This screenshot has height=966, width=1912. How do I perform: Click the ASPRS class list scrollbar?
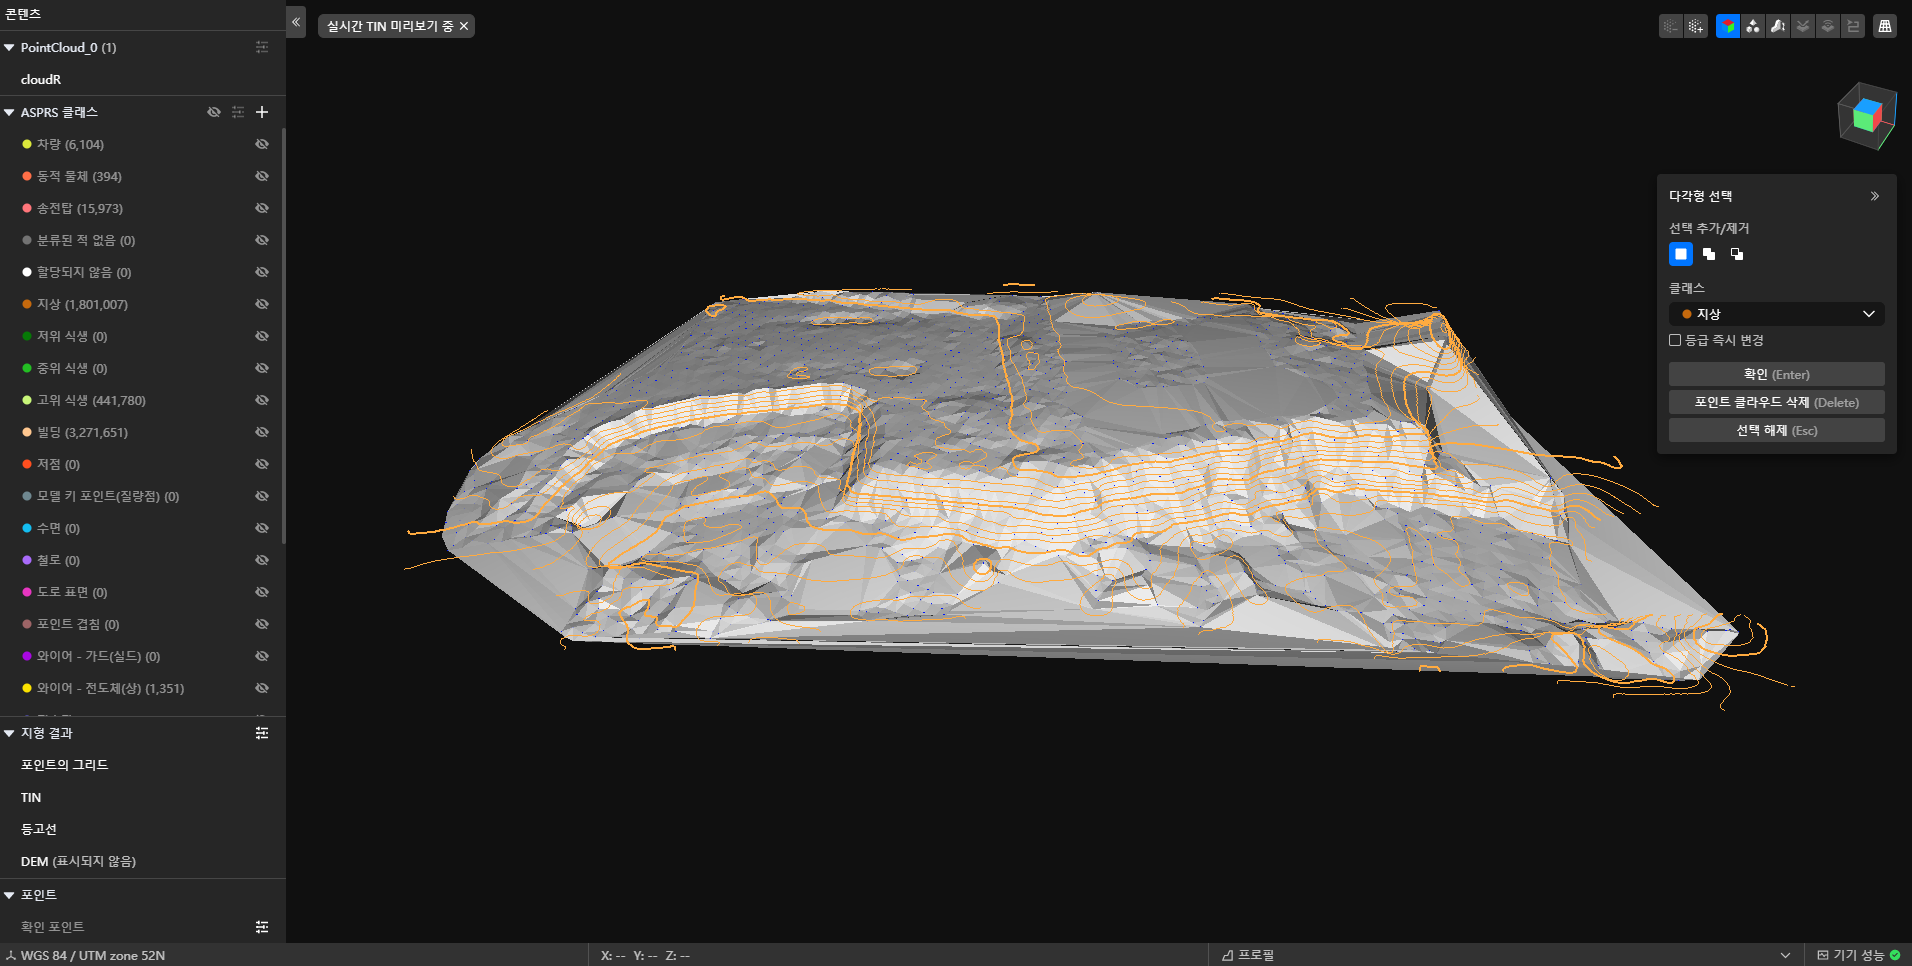pyautogui.click(x=284, y=336)
